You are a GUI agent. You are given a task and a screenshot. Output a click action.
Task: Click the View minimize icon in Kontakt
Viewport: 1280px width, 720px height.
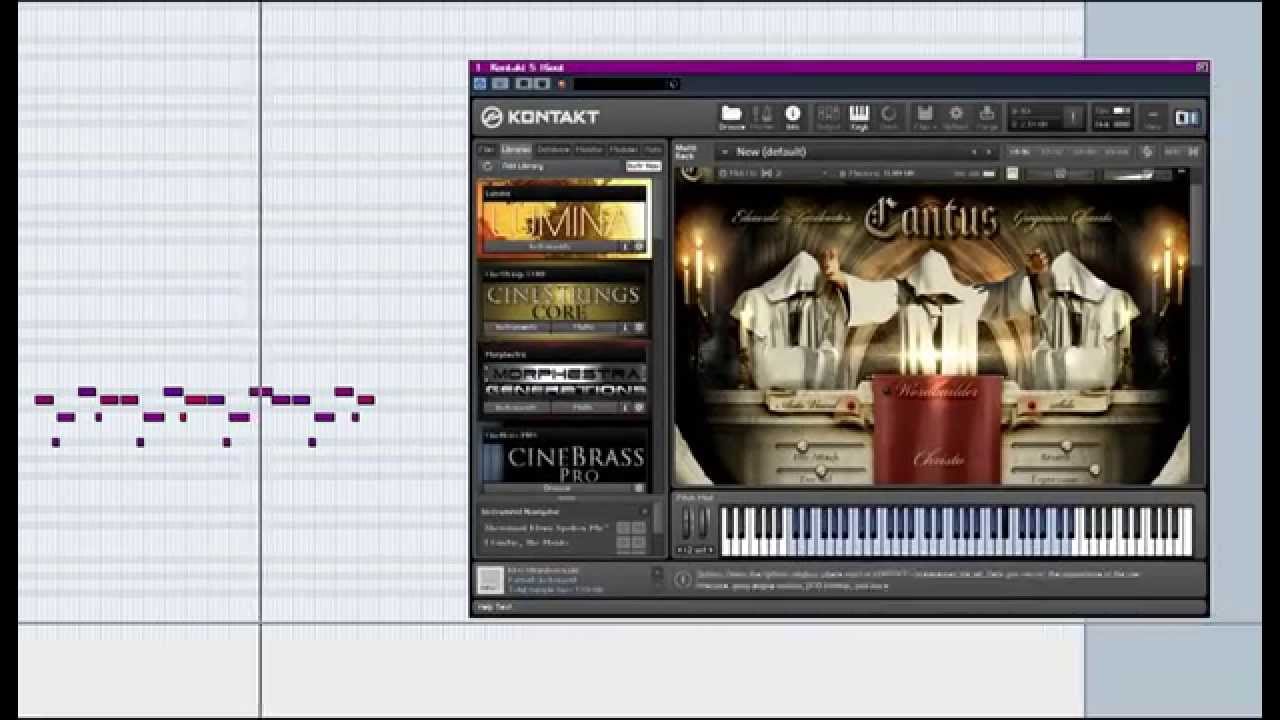tap(1152, 117)
